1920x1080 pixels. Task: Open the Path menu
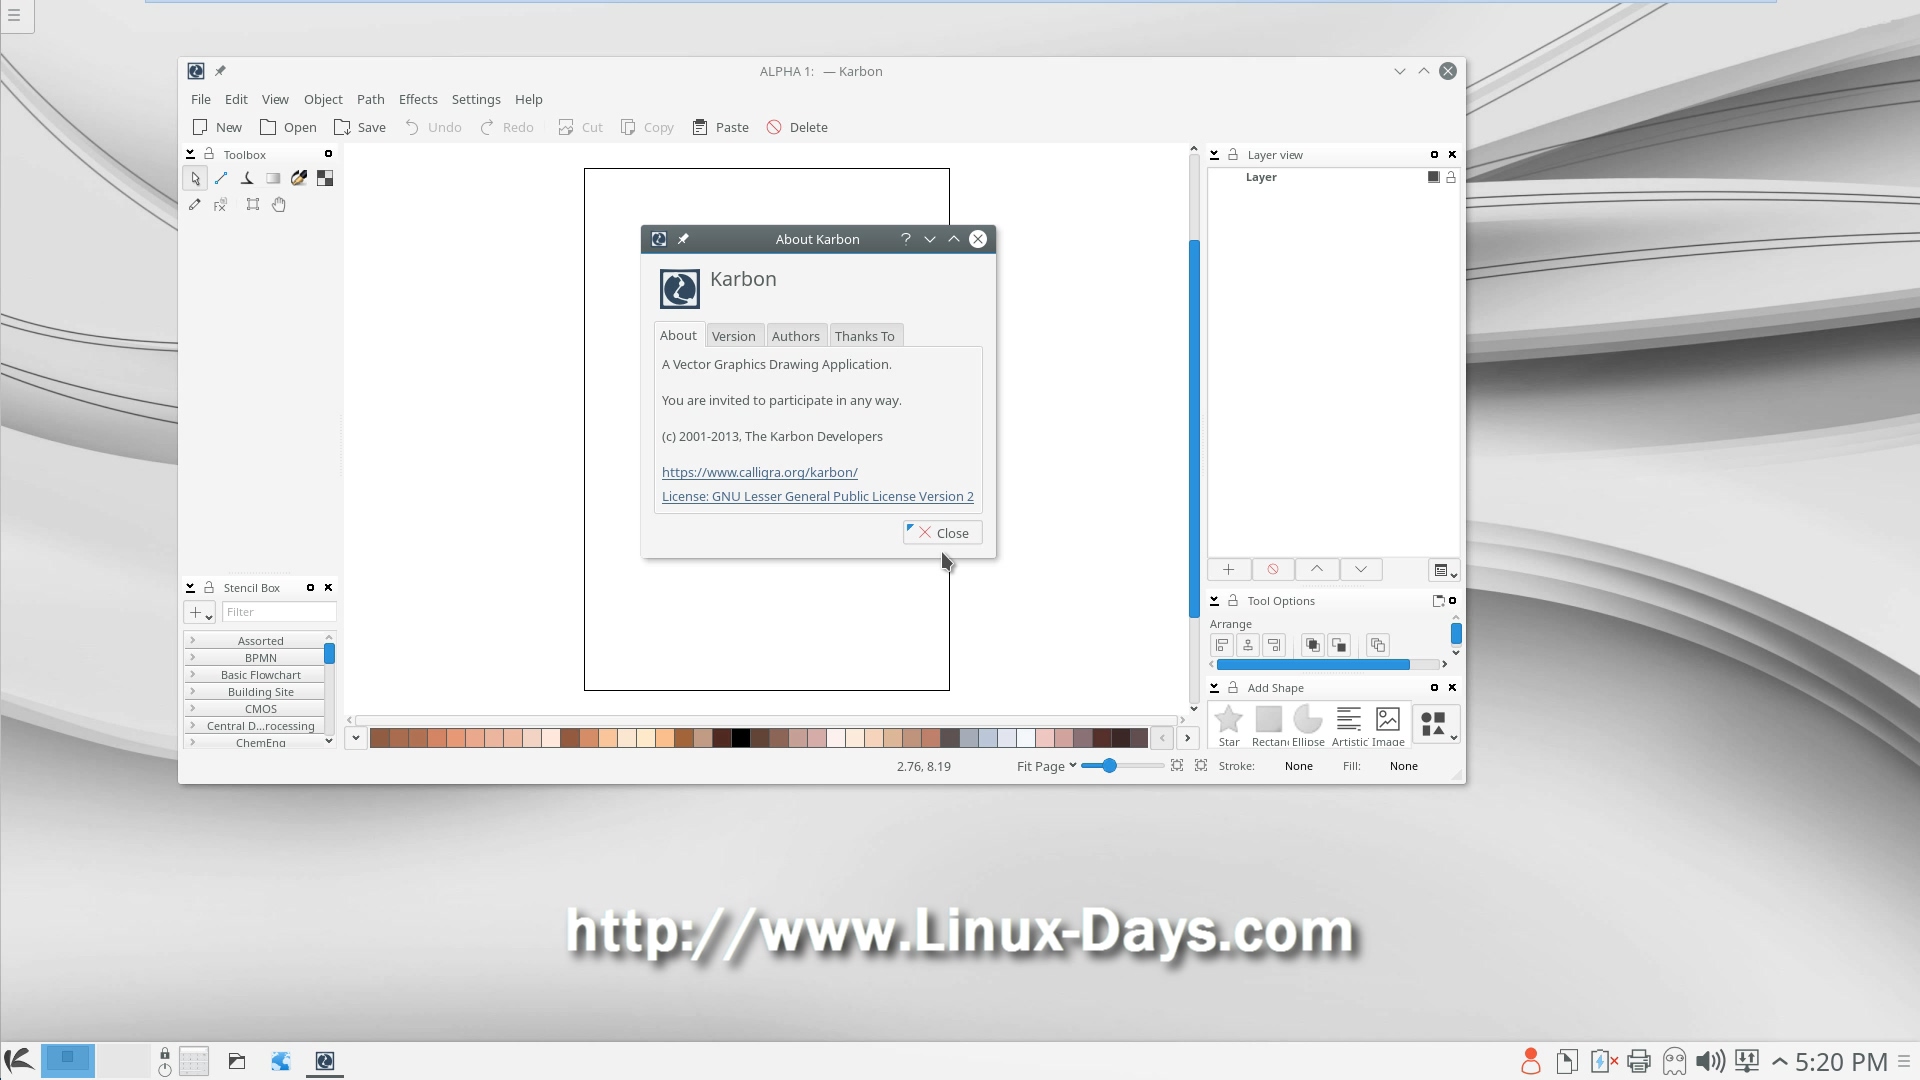(371, 99)
